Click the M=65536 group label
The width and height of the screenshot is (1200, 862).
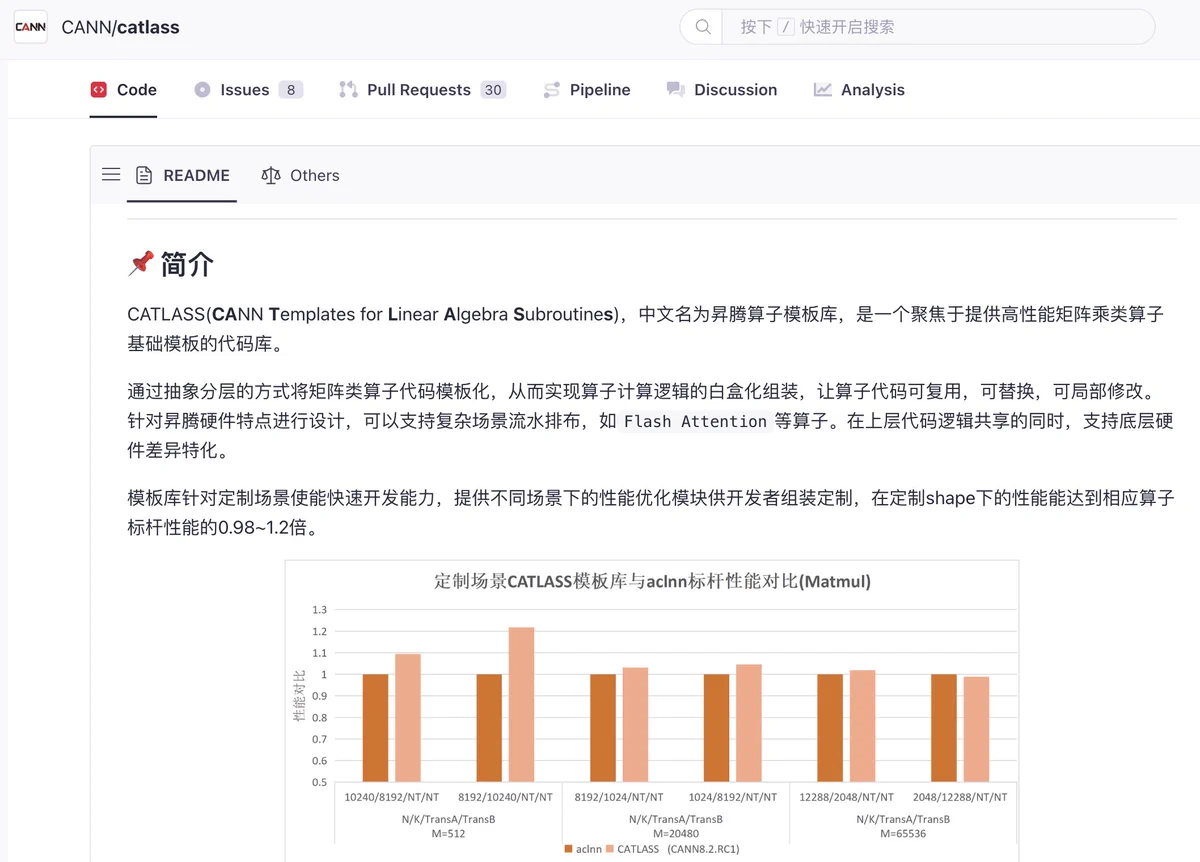pos(903,833)
